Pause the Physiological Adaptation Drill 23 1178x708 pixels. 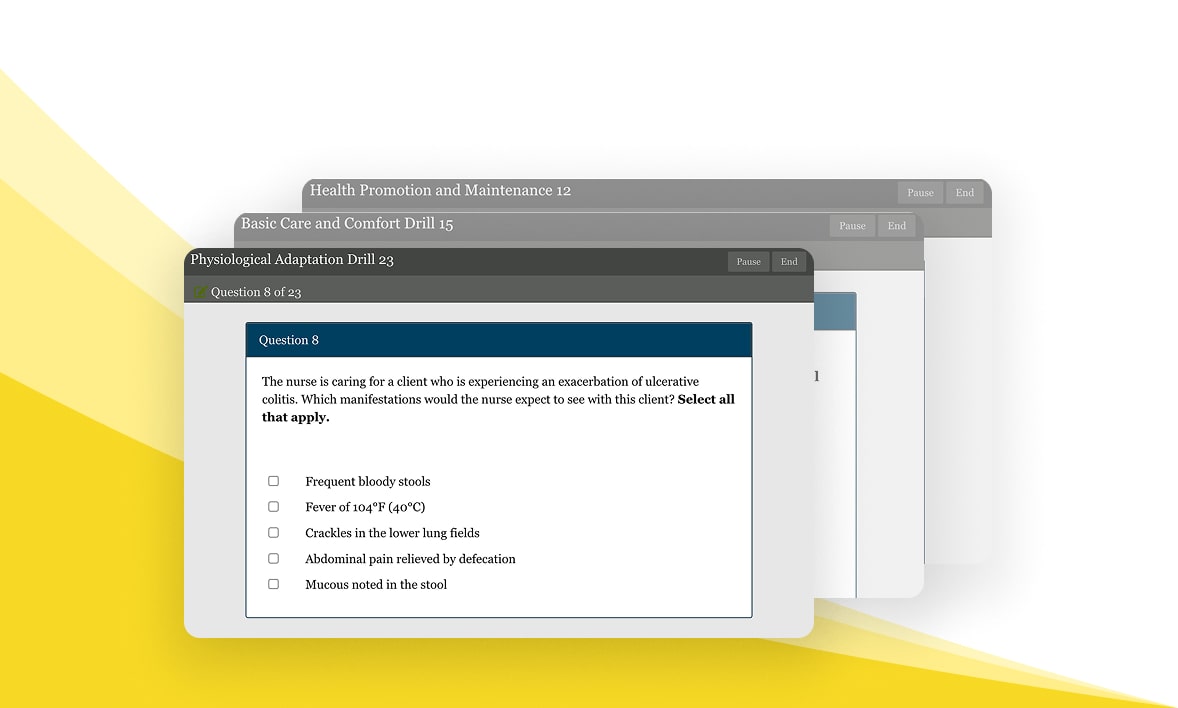tap(748, 262)
